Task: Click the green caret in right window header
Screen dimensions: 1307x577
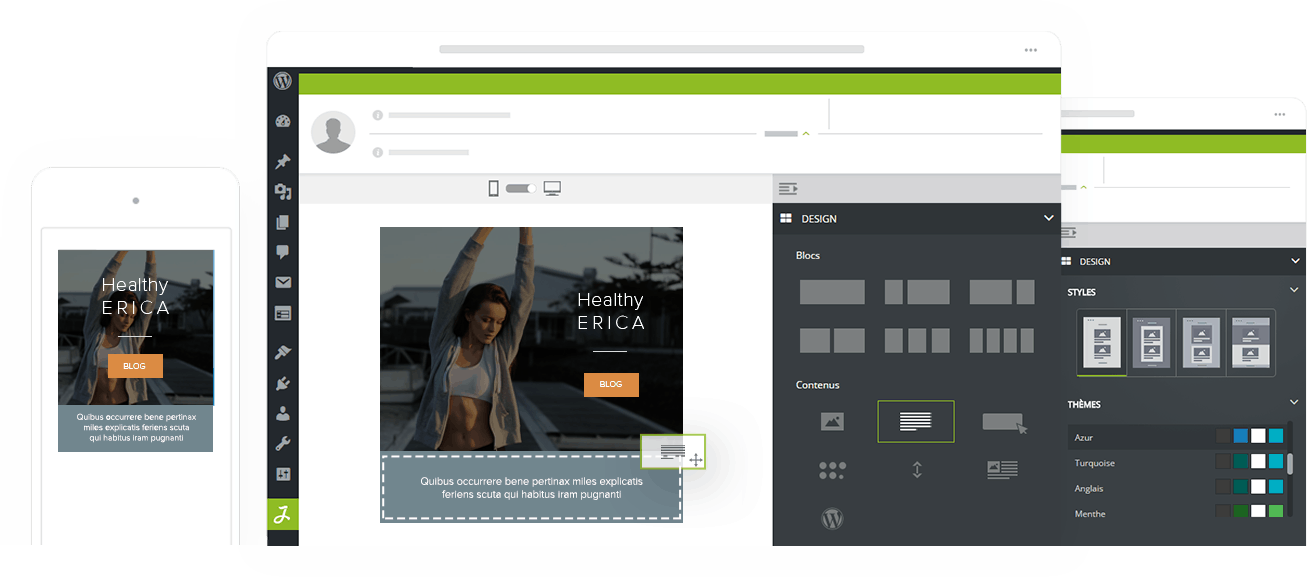Action: point(1083,187)
